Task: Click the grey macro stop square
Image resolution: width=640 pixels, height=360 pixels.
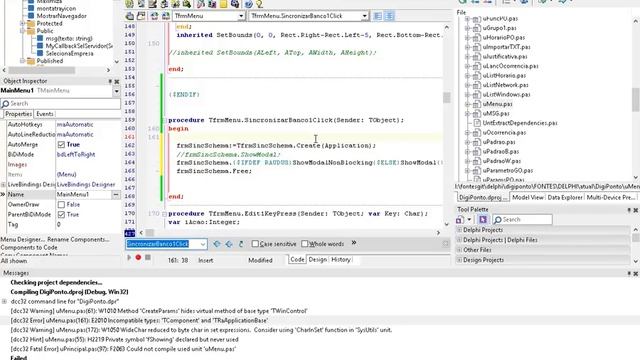Action: click(x=148, y=258)
